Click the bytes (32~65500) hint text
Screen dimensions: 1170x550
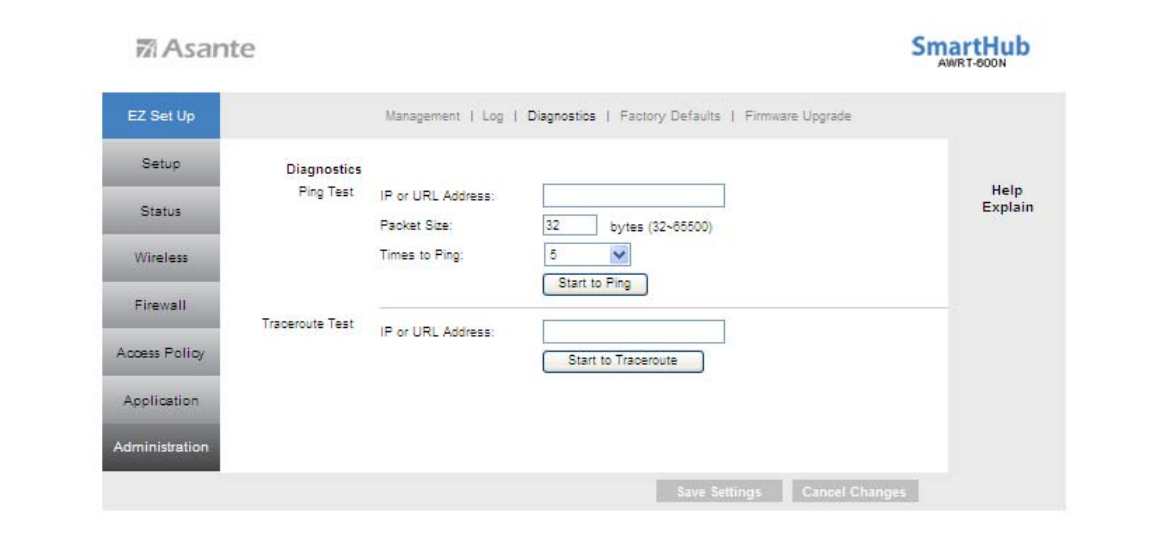click(661, 228)
